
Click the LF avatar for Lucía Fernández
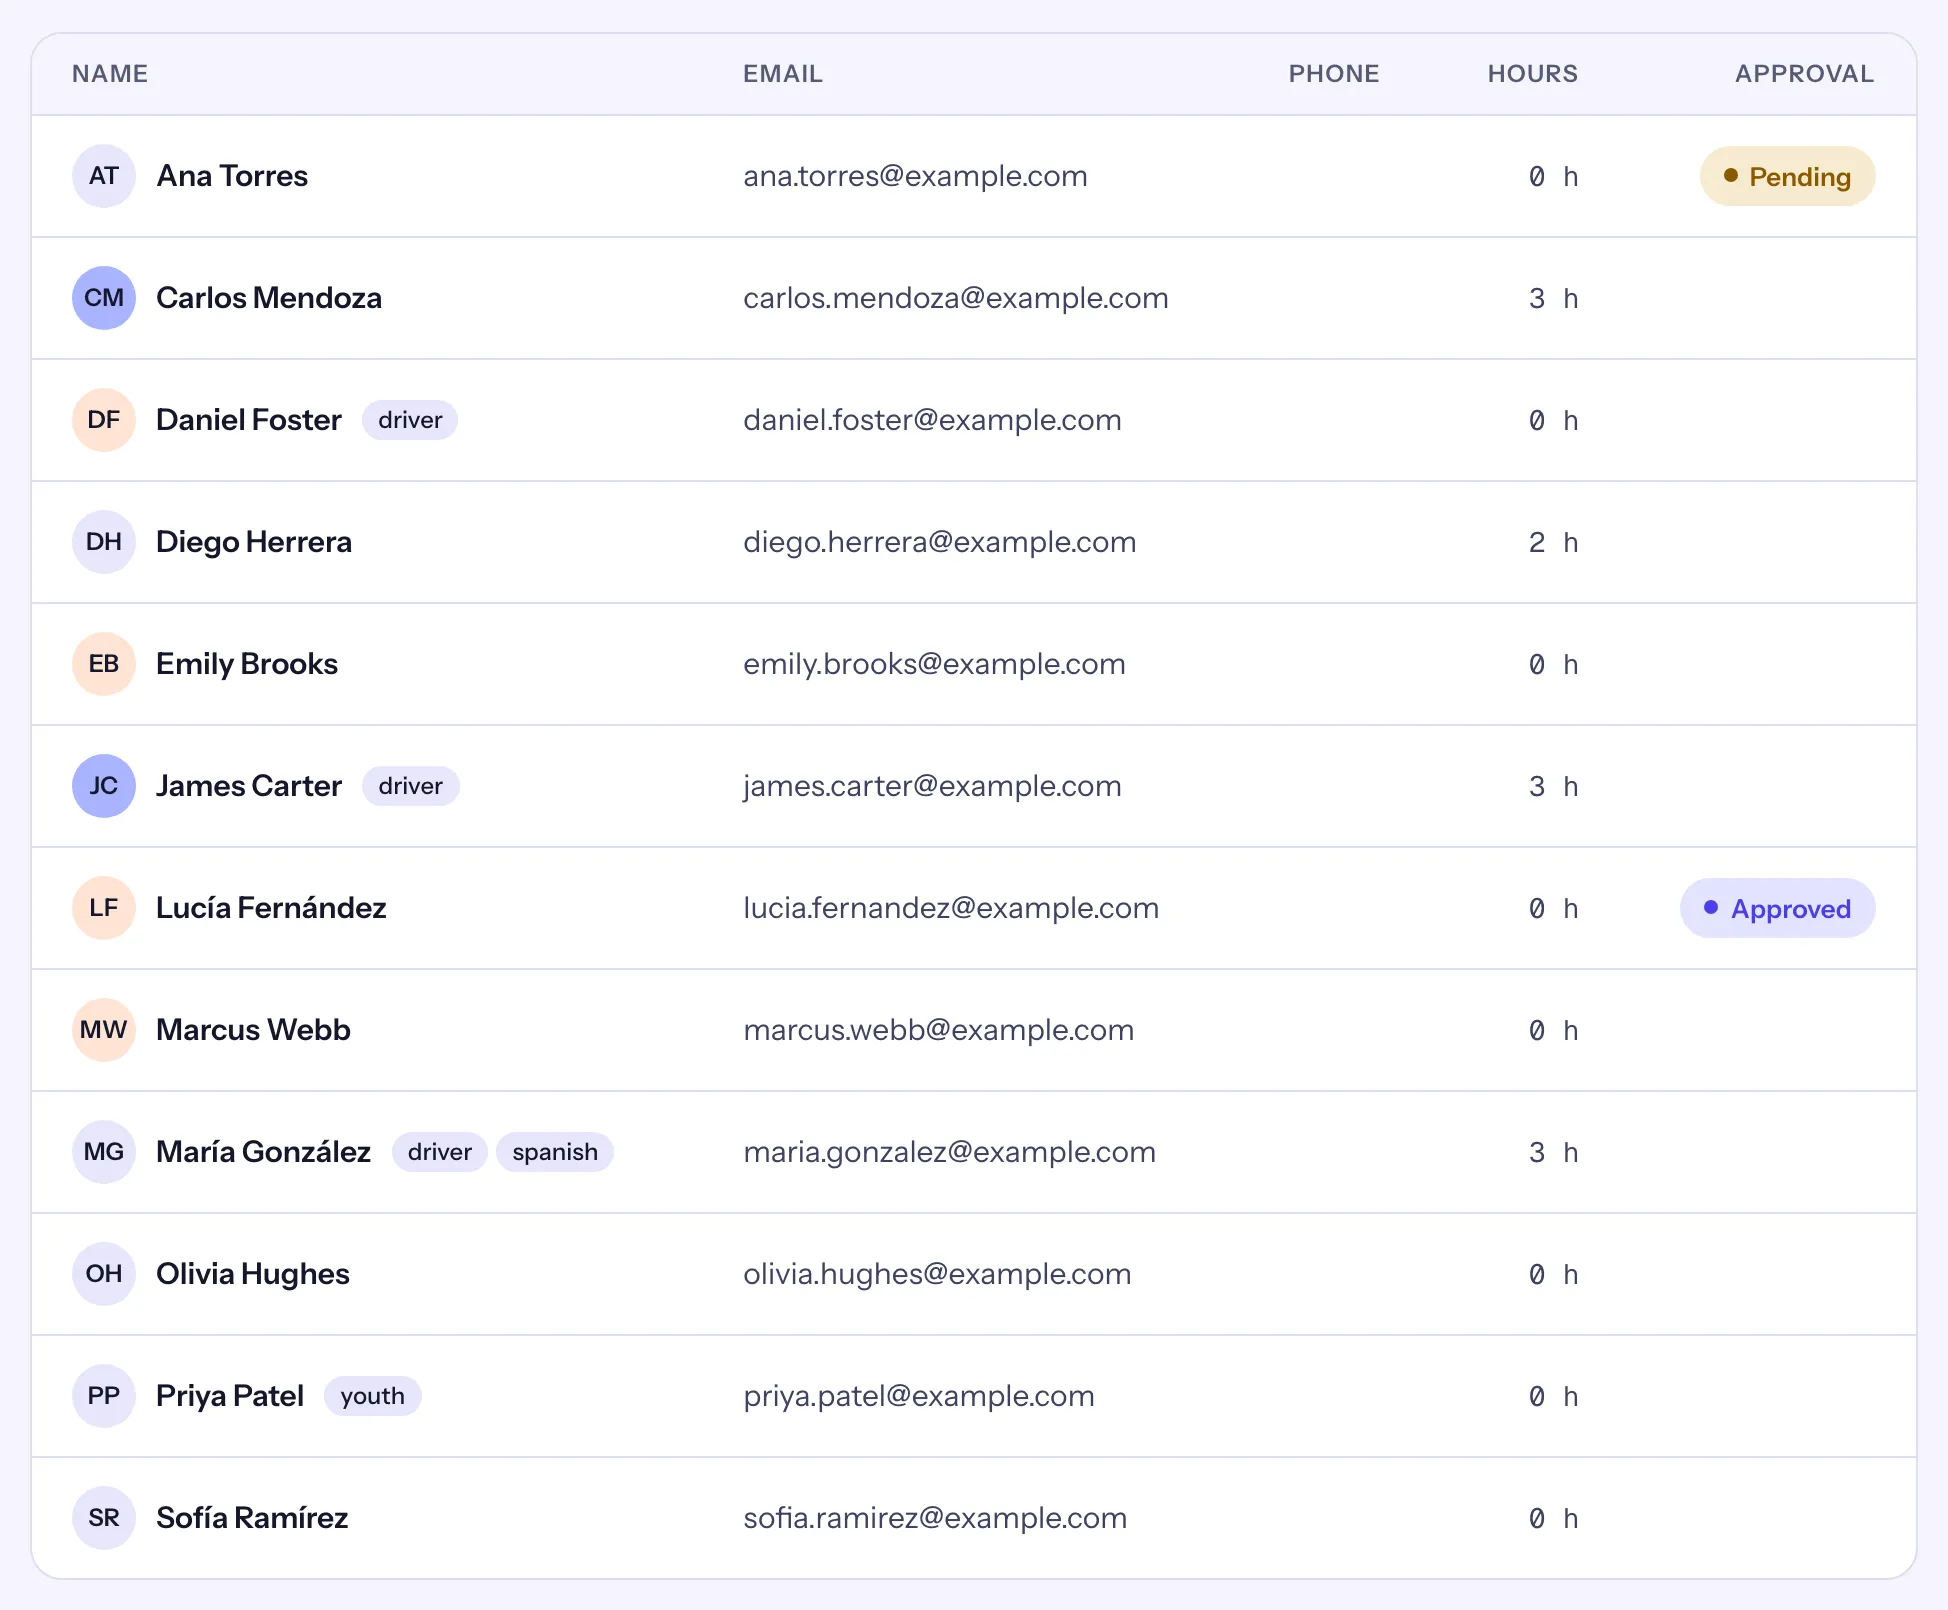tap(104, 908)
